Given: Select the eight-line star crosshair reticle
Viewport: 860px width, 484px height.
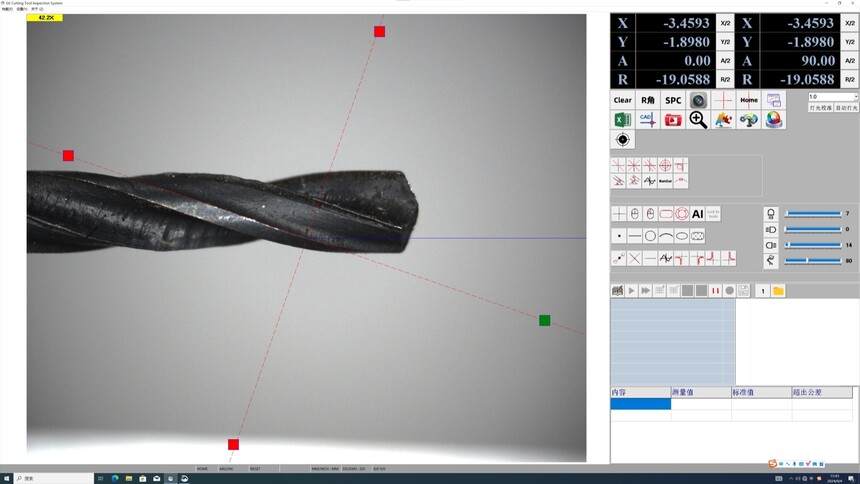Looking at the screenshot, I should (634, 165).
